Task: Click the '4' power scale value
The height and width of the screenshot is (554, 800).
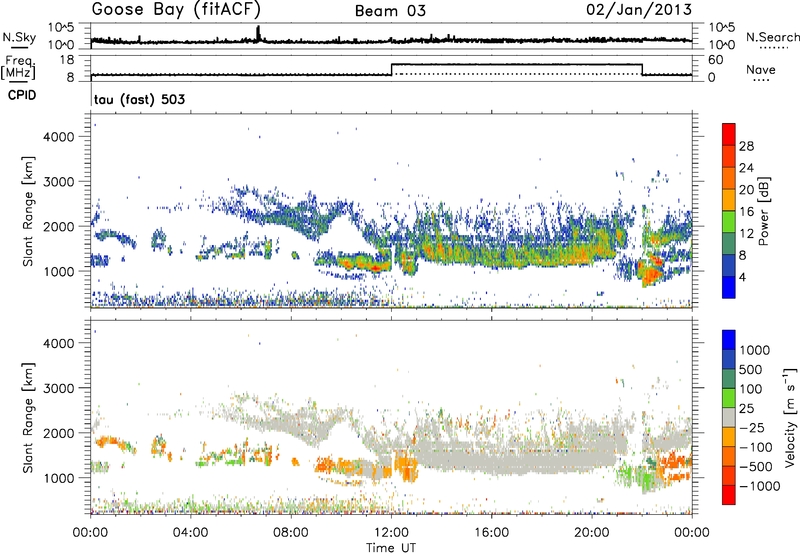Action: coord(742,277)
